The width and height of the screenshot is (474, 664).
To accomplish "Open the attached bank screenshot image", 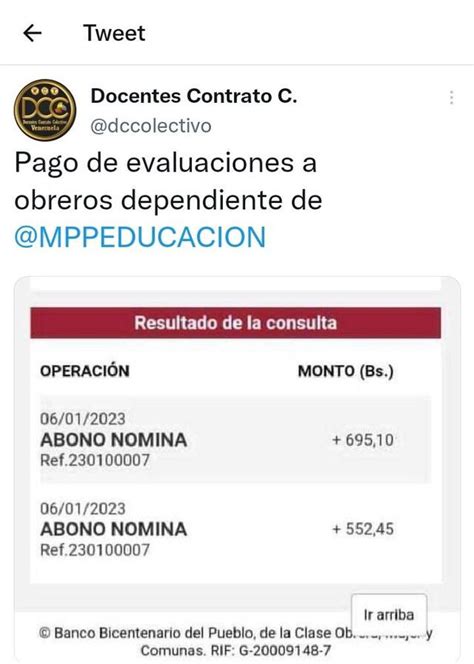I will [x=237, y=469].
